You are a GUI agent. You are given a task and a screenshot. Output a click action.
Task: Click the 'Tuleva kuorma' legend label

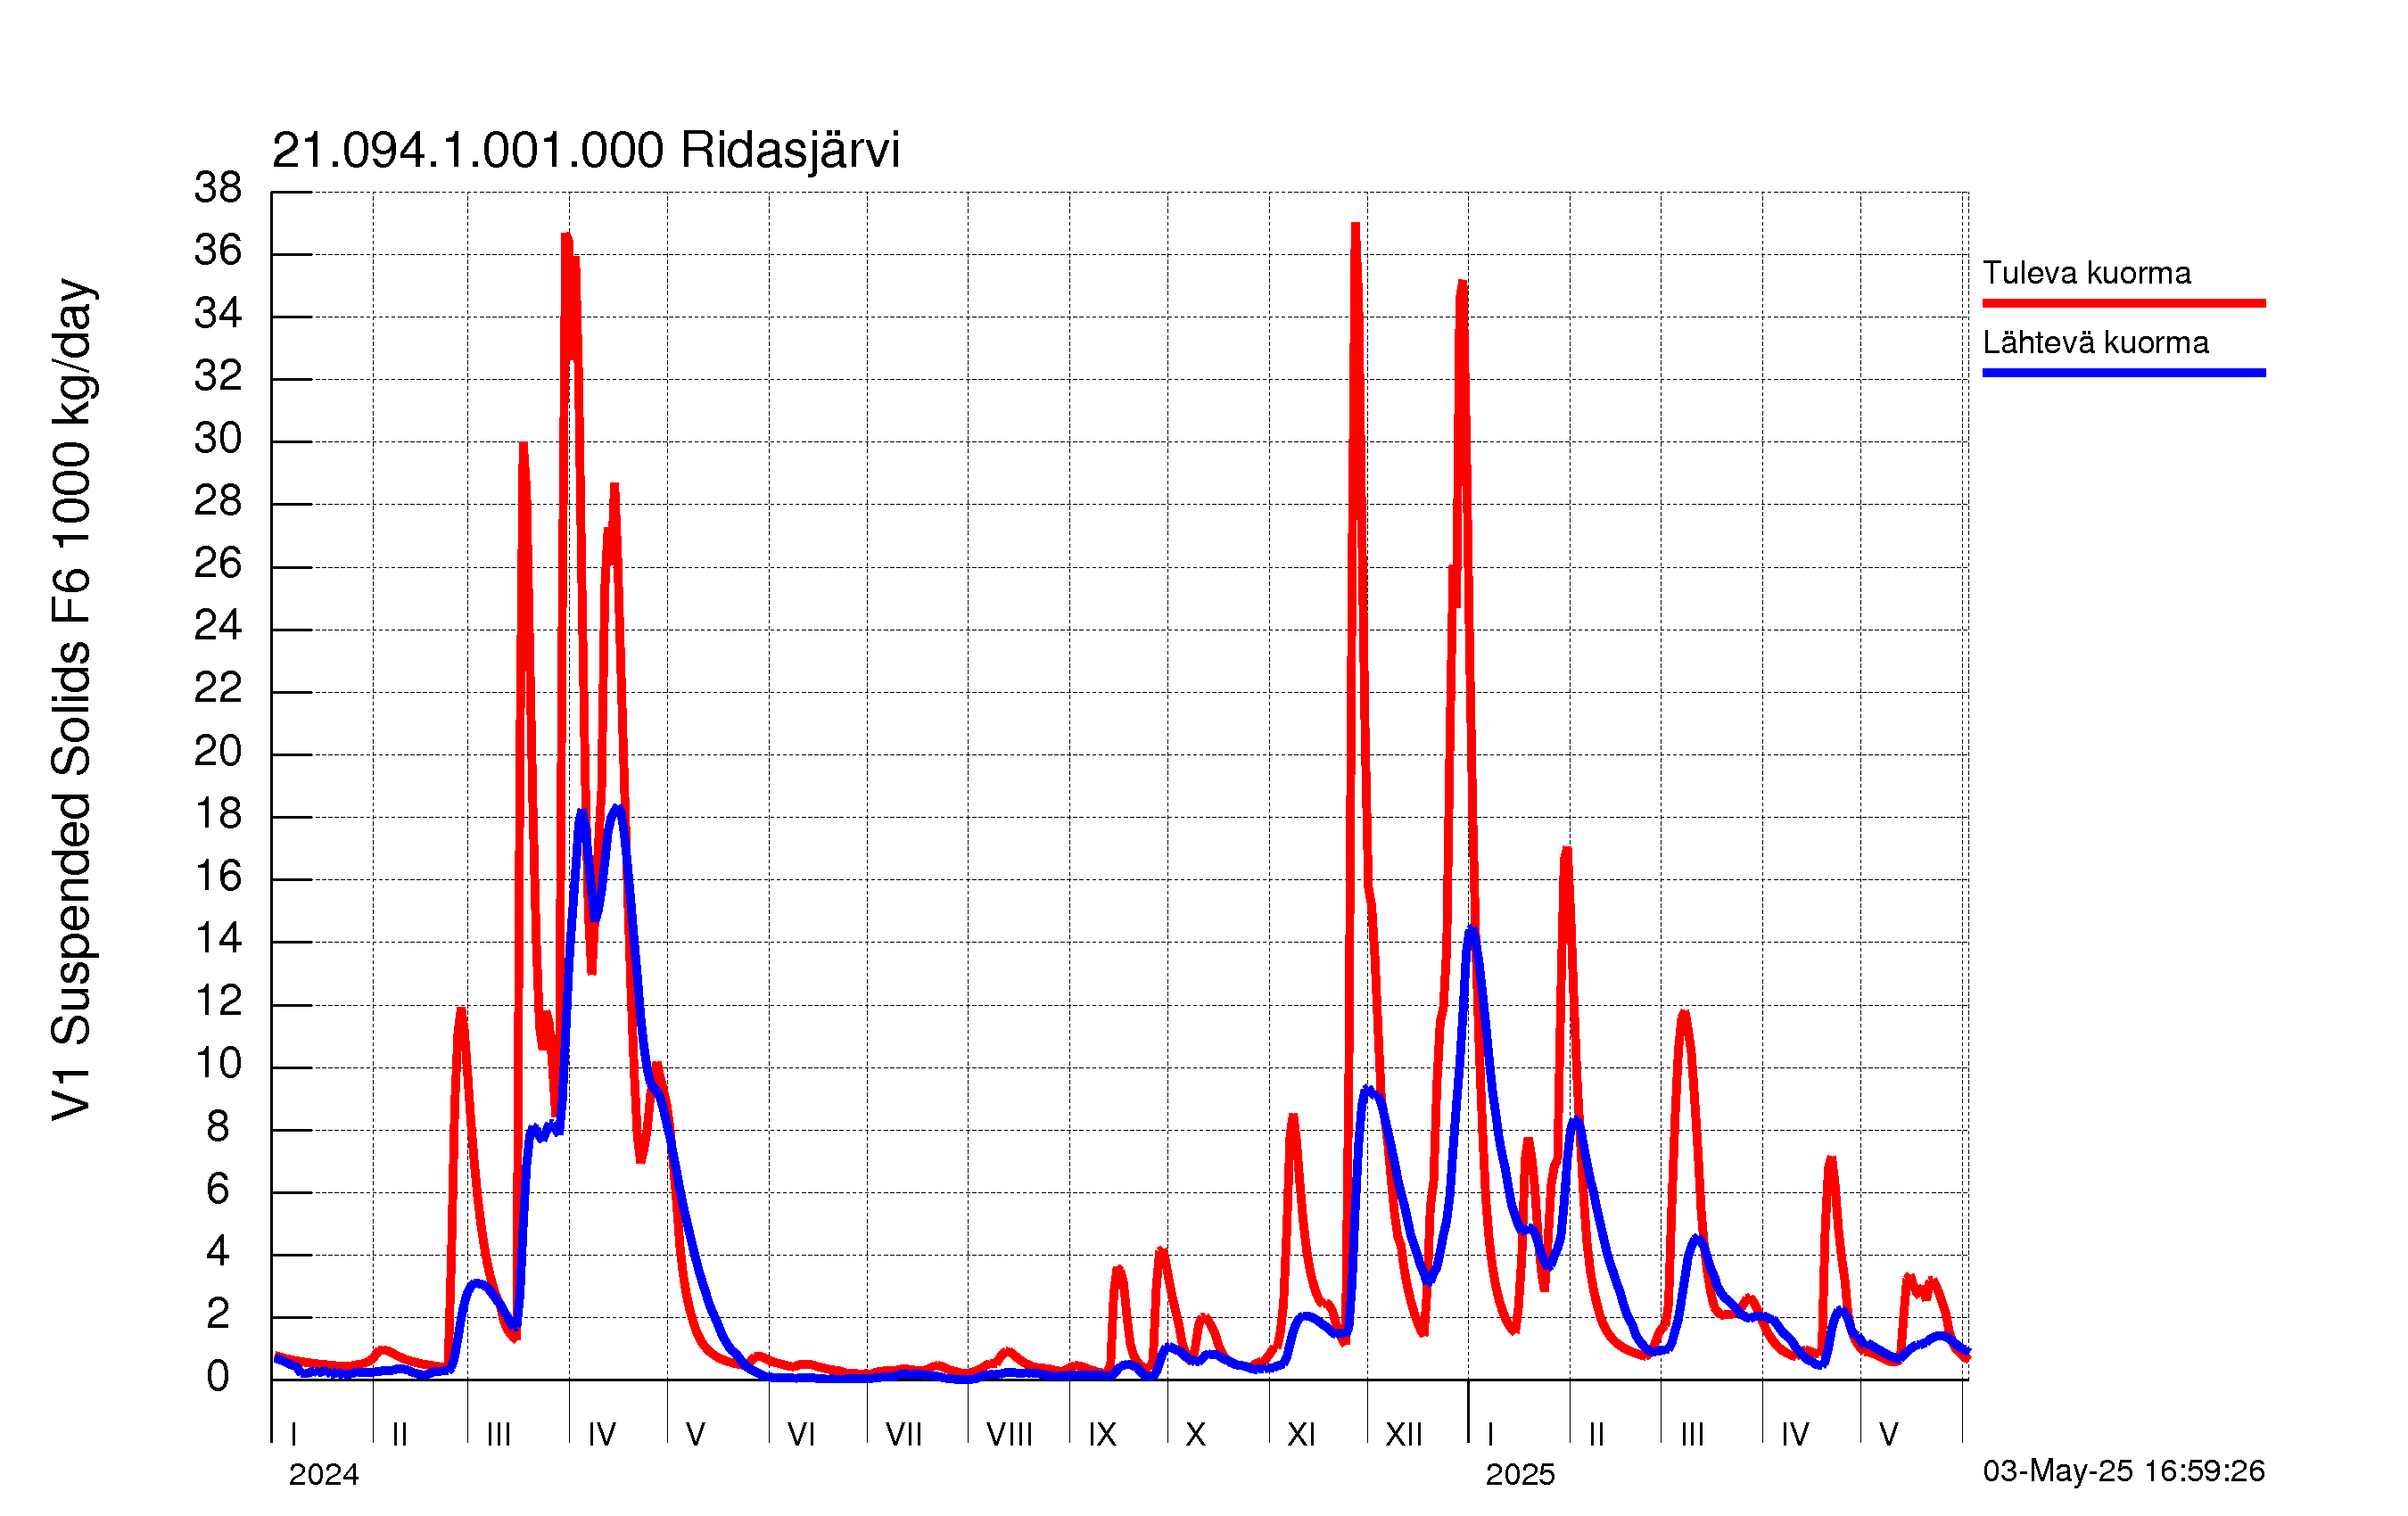click(2086, 273)
